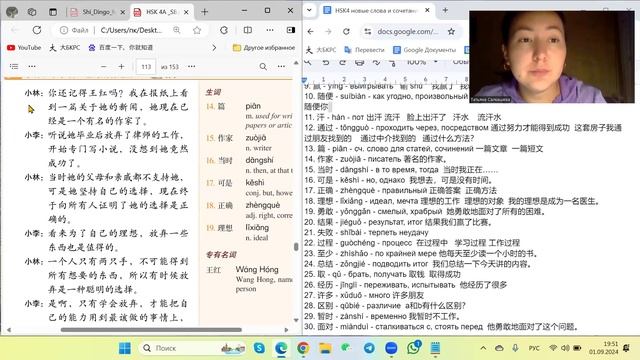Bookmark this page in Chrome
This screenshot has height=360, width=640.
tap(451, 31)
